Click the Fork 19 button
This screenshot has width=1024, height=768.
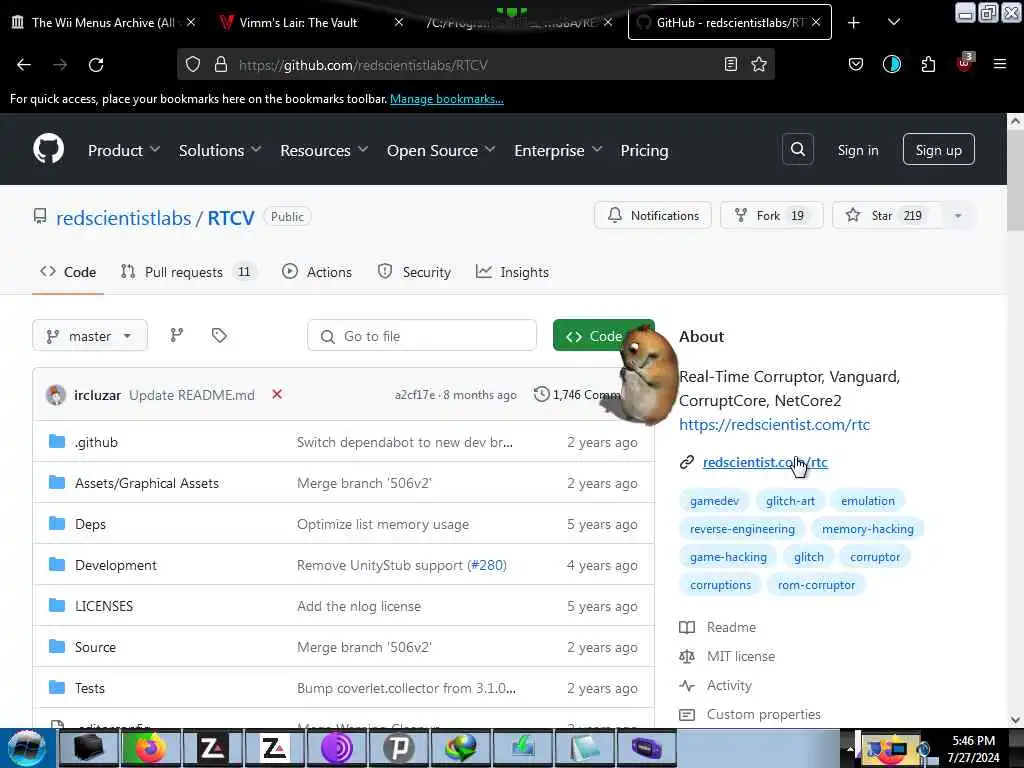click(x=771, y=216)
